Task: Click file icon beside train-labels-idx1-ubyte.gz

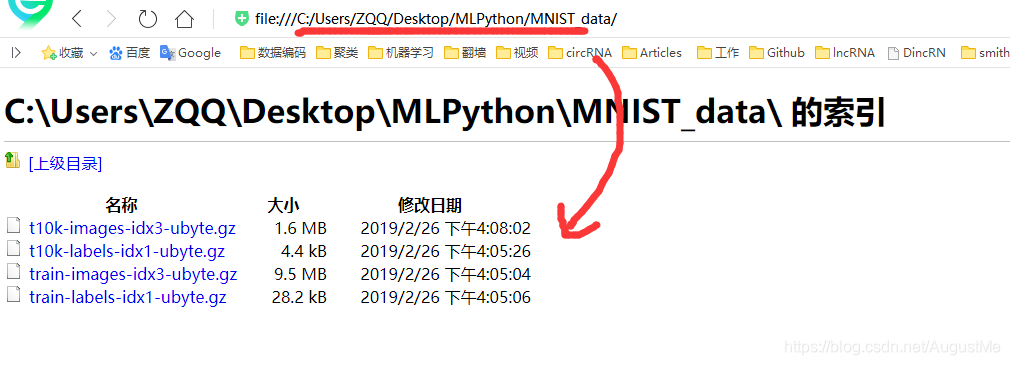Action: [x=14, y=295]
